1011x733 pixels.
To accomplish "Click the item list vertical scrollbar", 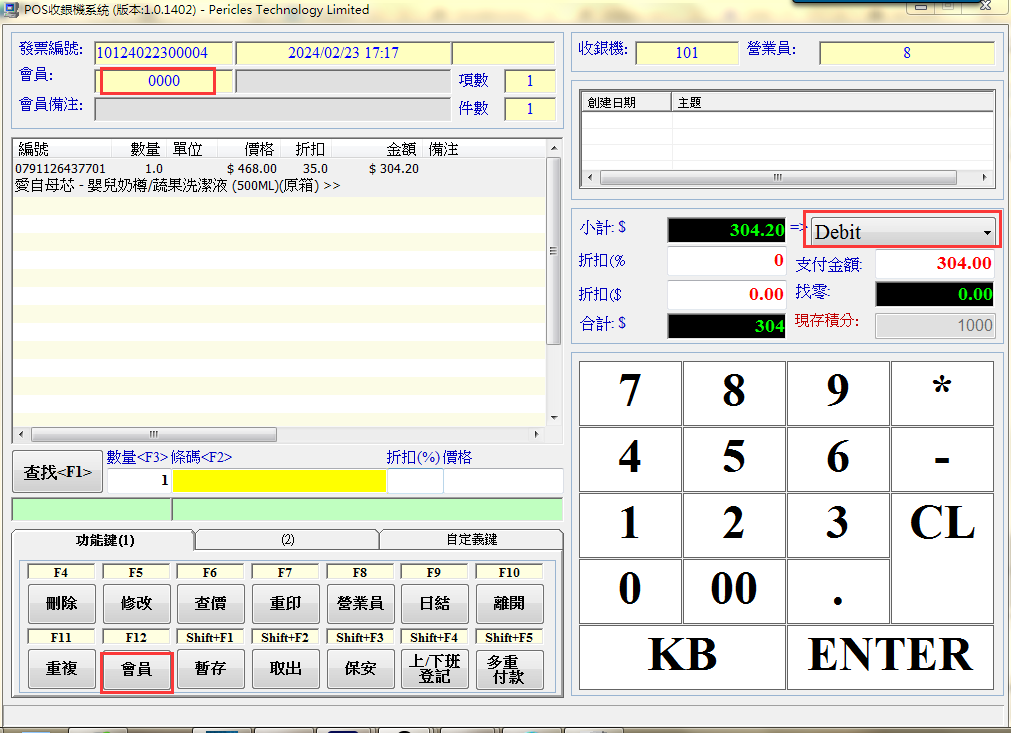I will 553,251.
